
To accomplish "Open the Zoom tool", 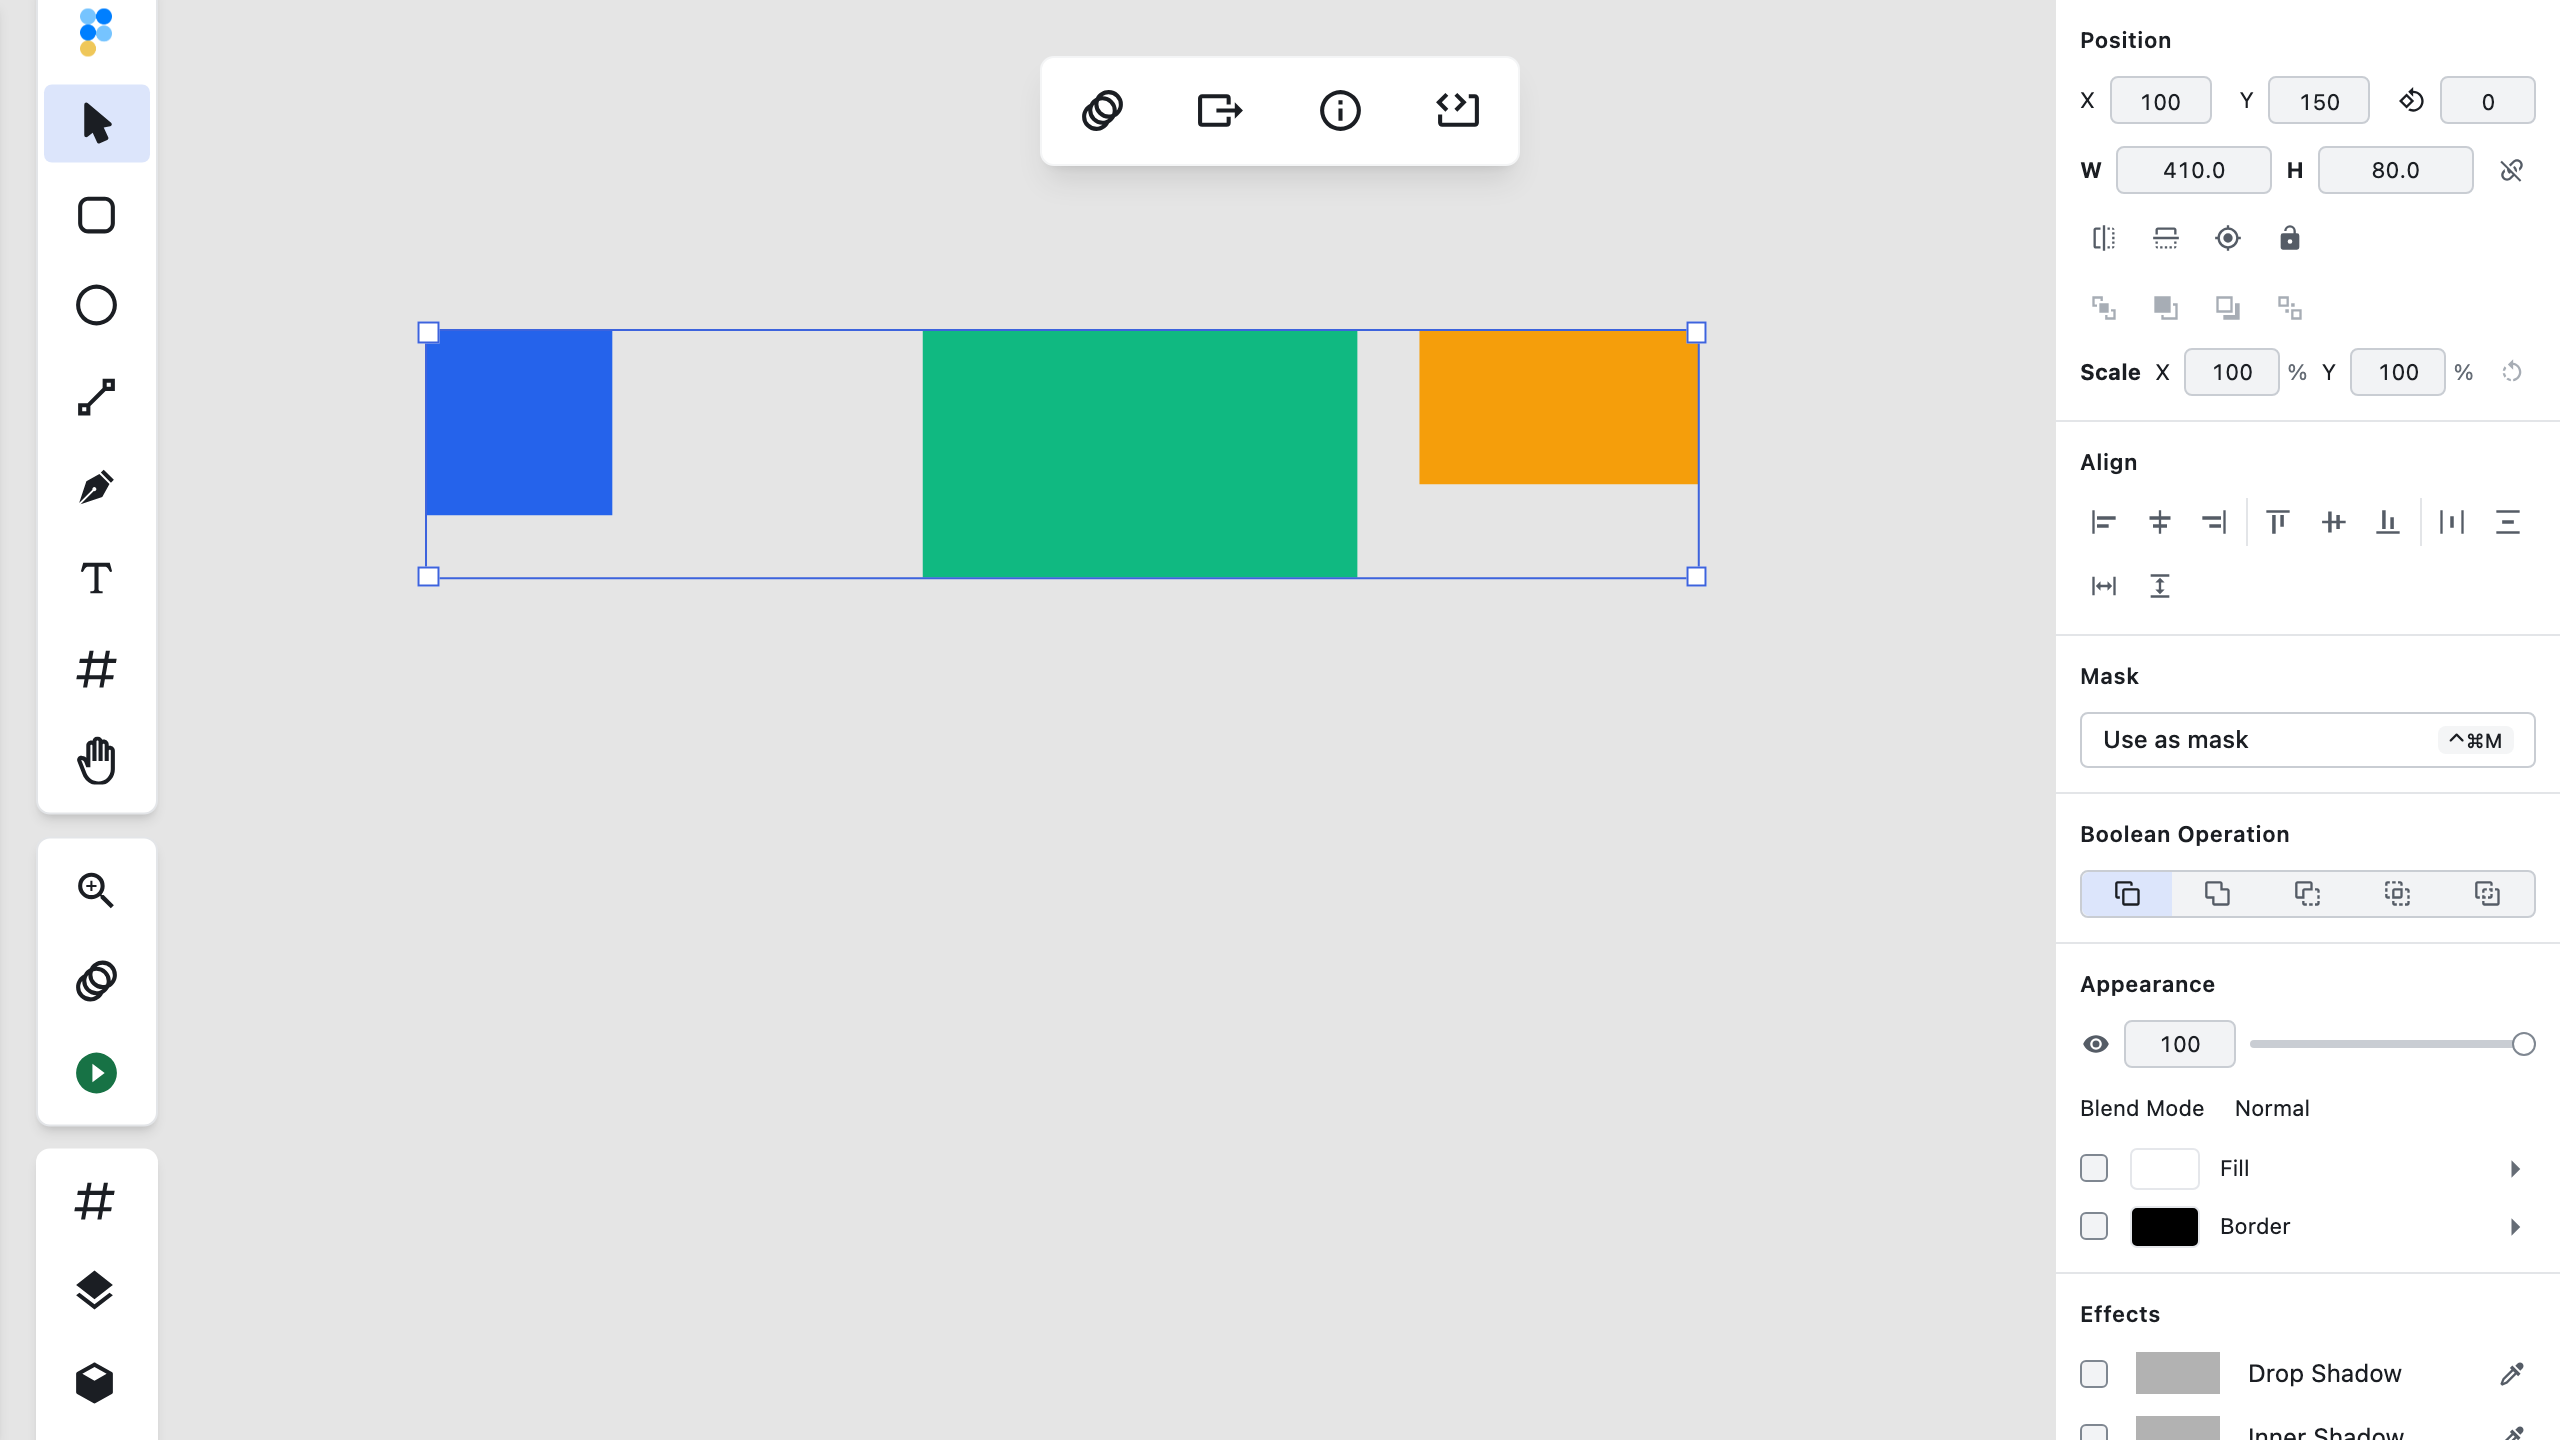I will point(96,890).
